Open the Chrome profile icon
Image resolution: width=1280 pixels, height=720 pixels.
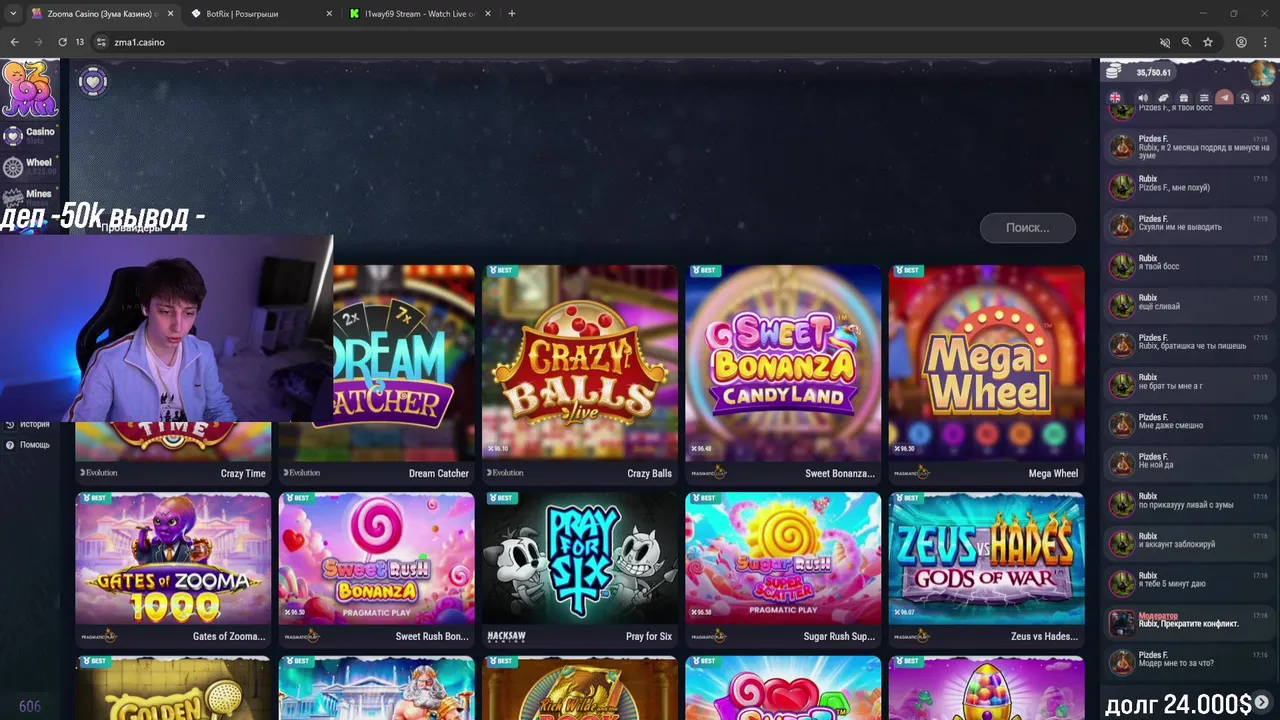pyautogui.click(x=1241, y=42)
